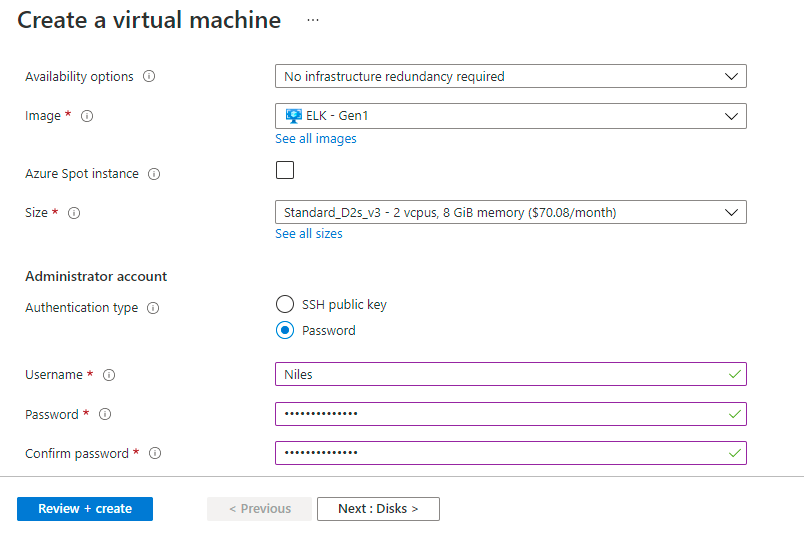Select SSH public key authentication
804x541 pixels.
tap(285, 305)
